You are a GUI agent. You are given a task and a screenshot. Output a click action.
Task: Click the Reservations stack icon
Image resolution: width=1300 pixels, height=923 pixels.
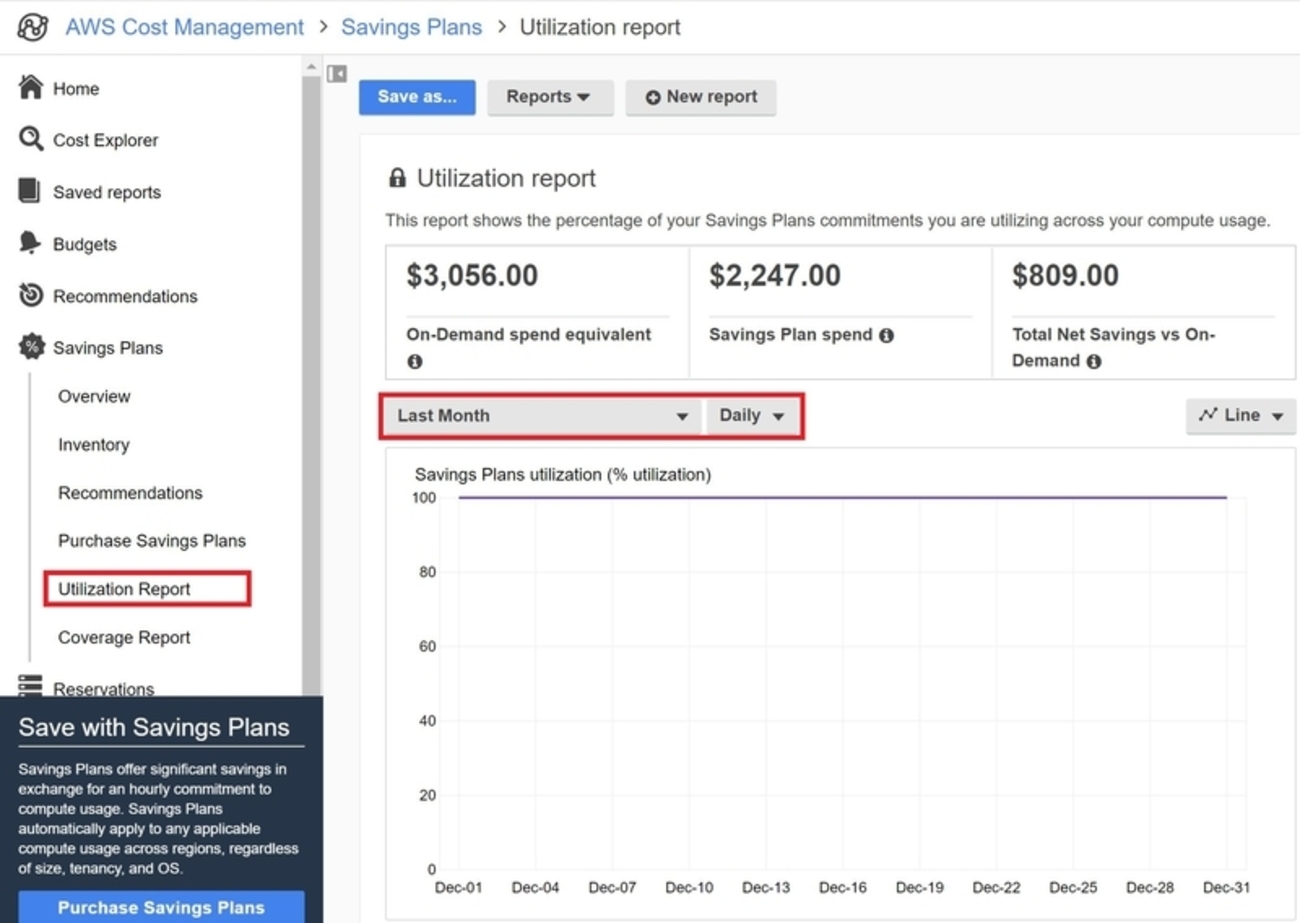click(x=30, y=686)
